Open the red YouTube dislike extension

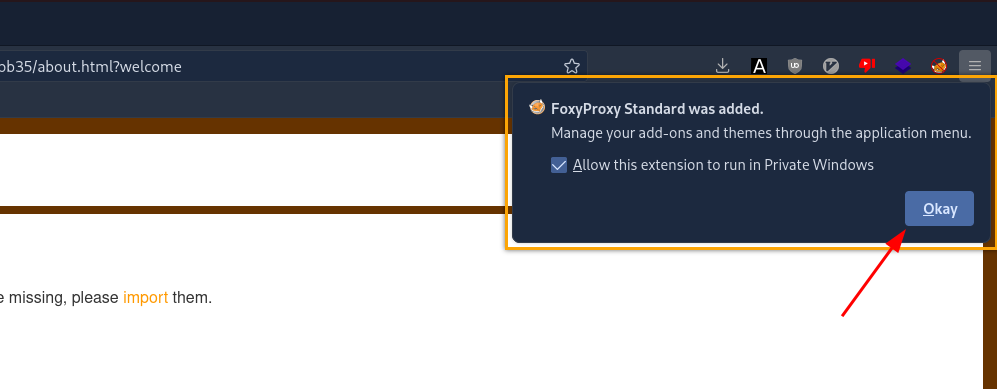point(867,65)
